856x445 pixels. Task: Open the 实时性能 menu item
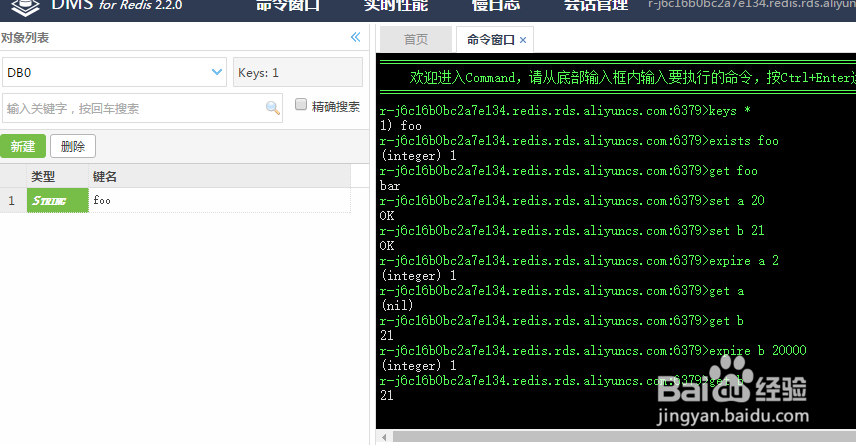click(396, 6)
